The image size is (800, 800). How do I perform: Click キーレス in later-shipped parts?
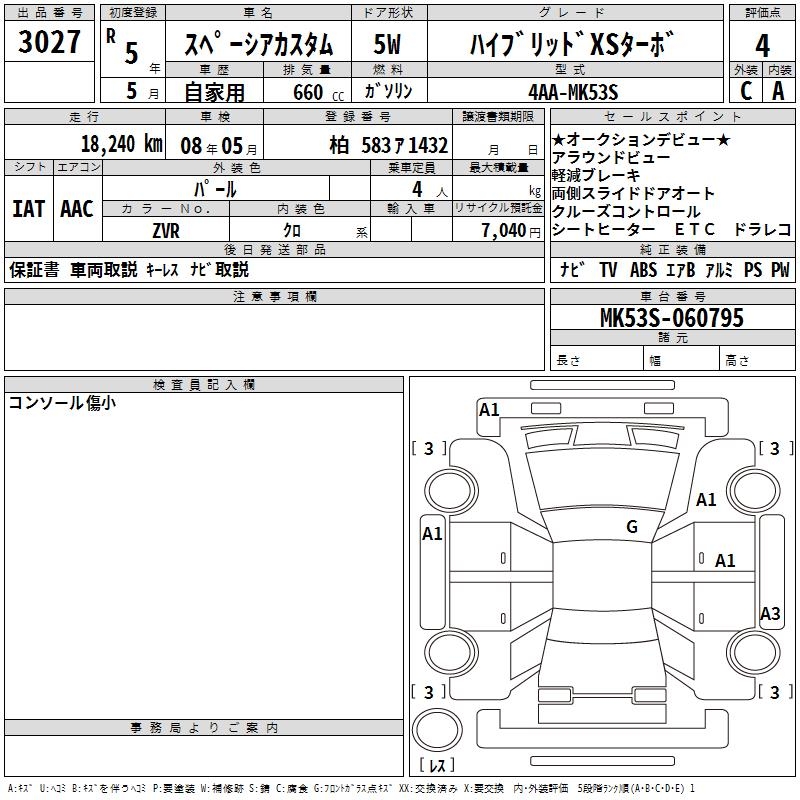tap(162, 269)
